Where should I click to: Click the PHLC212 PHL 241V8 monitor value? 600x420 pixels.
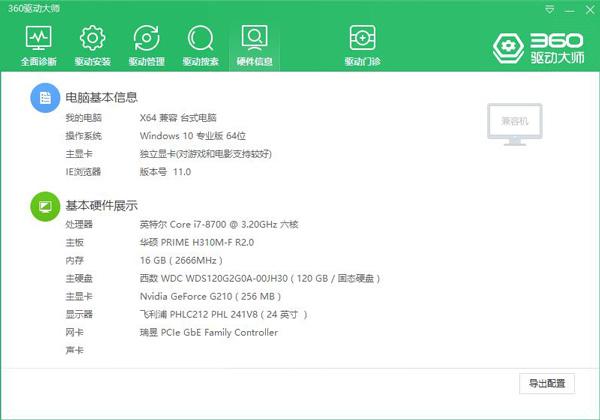coord(223,314)
